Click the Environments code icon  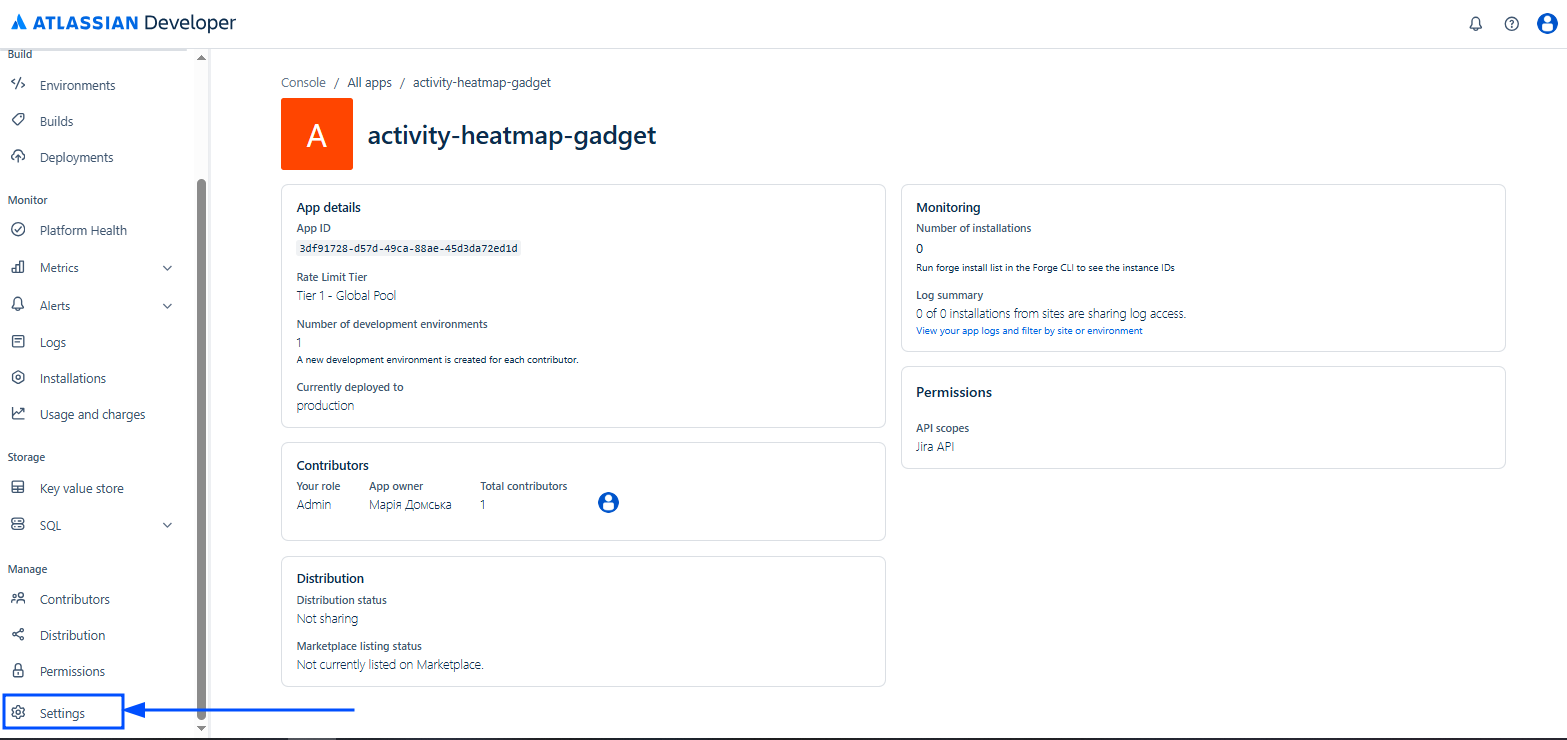coord(18,85)
